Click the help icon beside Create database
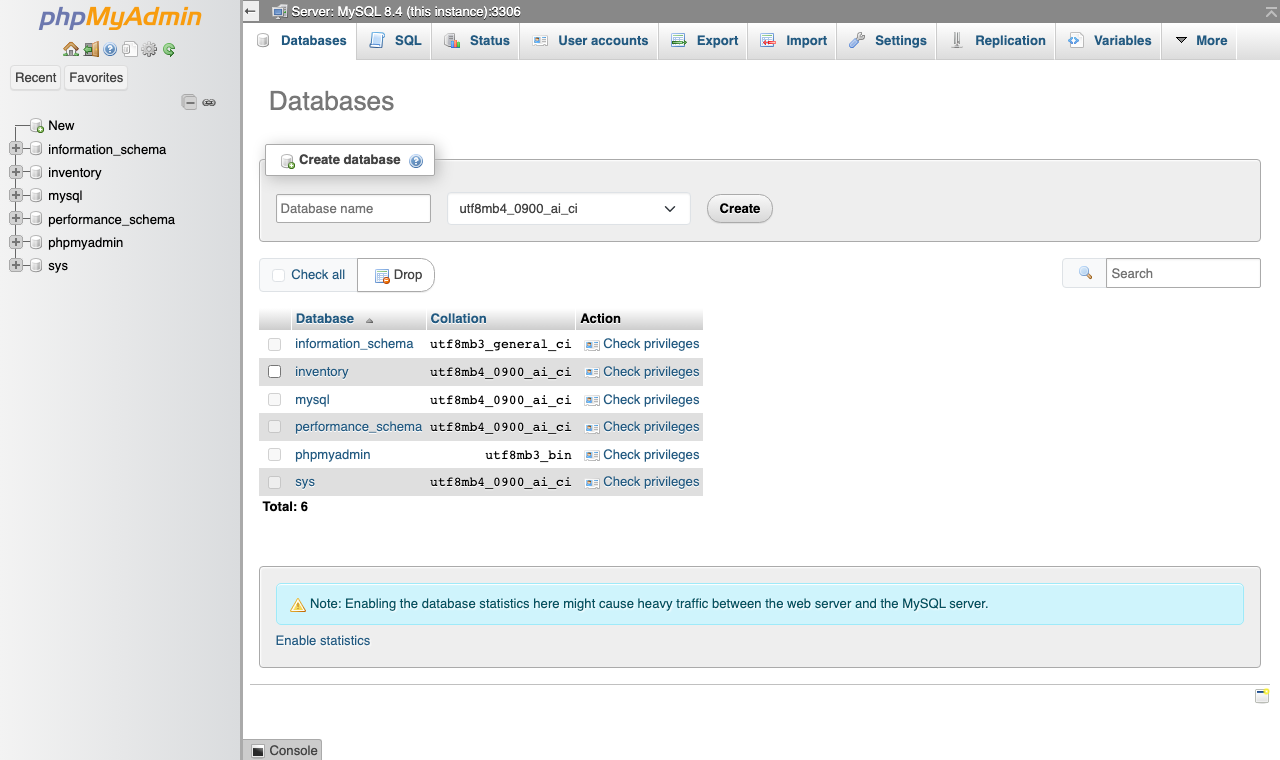This screenshot has width=1280, height=760. pyautogui.click(x=416, y=160)
